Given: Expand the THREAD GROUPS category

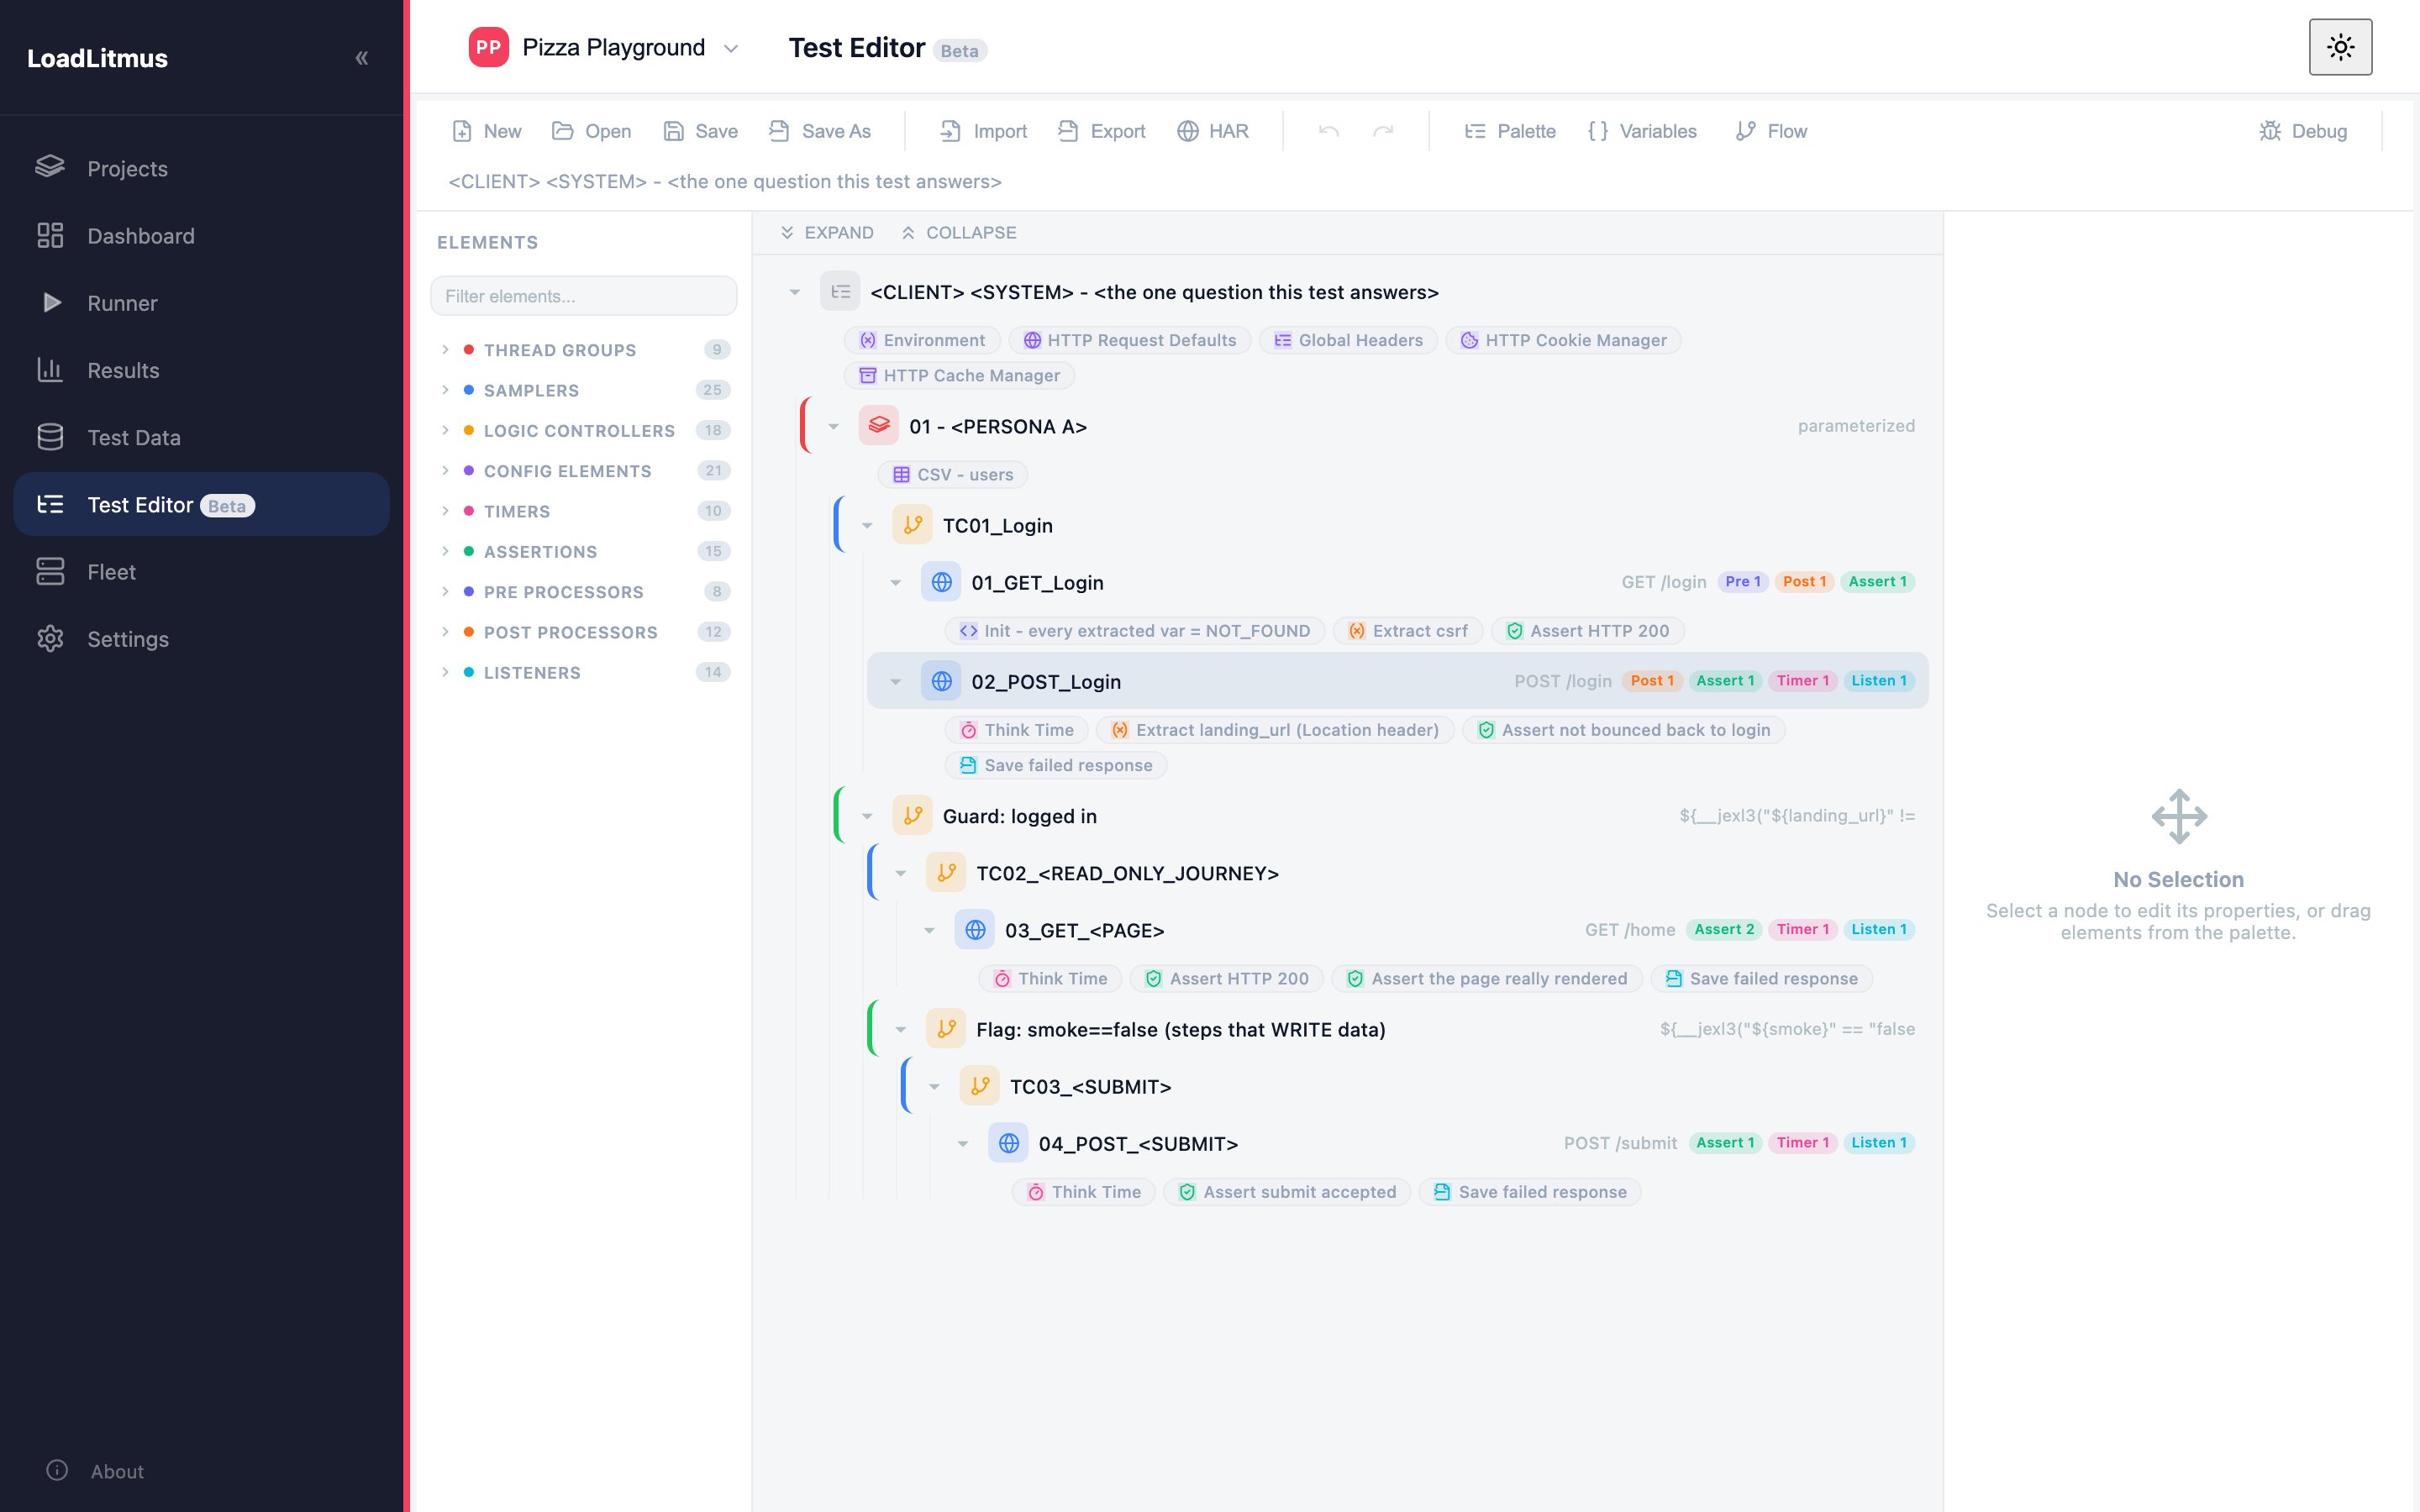Looking at the screenshot, I should [x=585, y=349].
